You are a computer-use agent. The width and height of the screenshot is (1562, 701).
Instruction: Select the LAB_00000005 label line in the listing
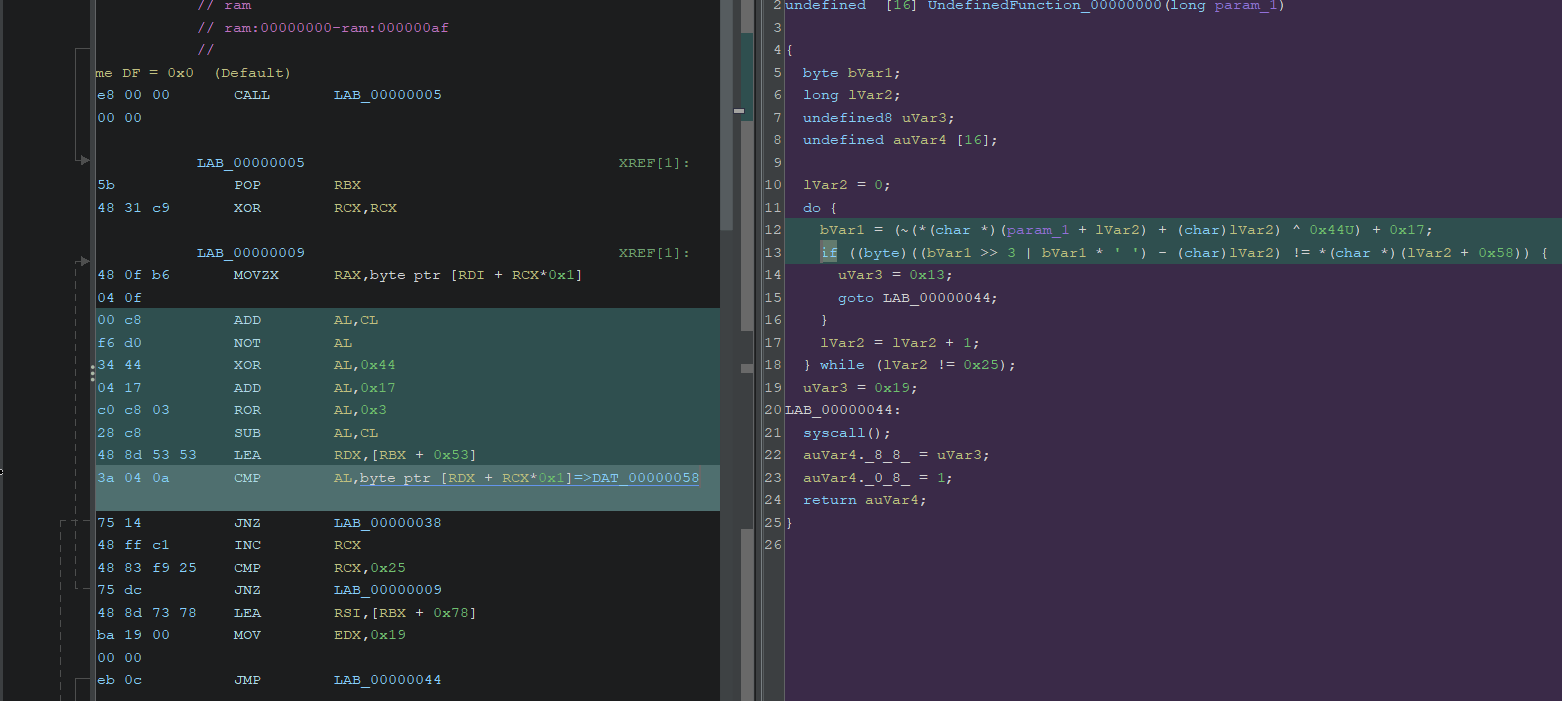click(251, 163)
